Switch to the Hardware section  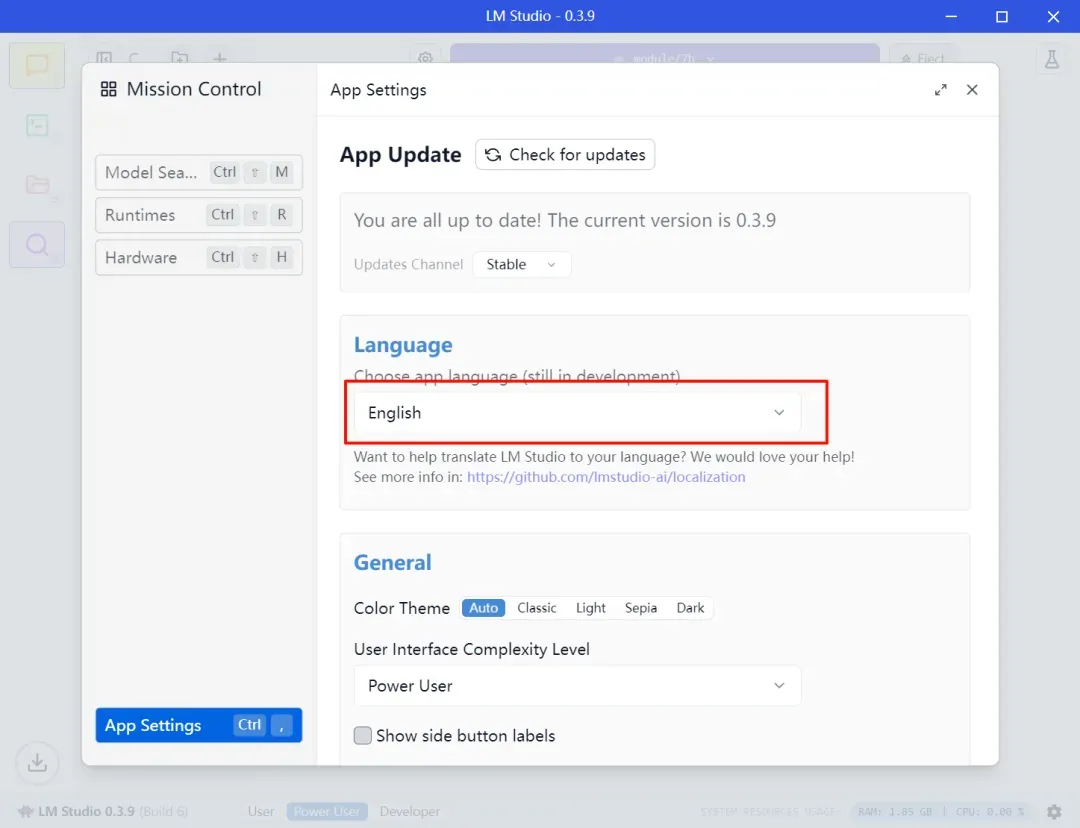point(198,258)
